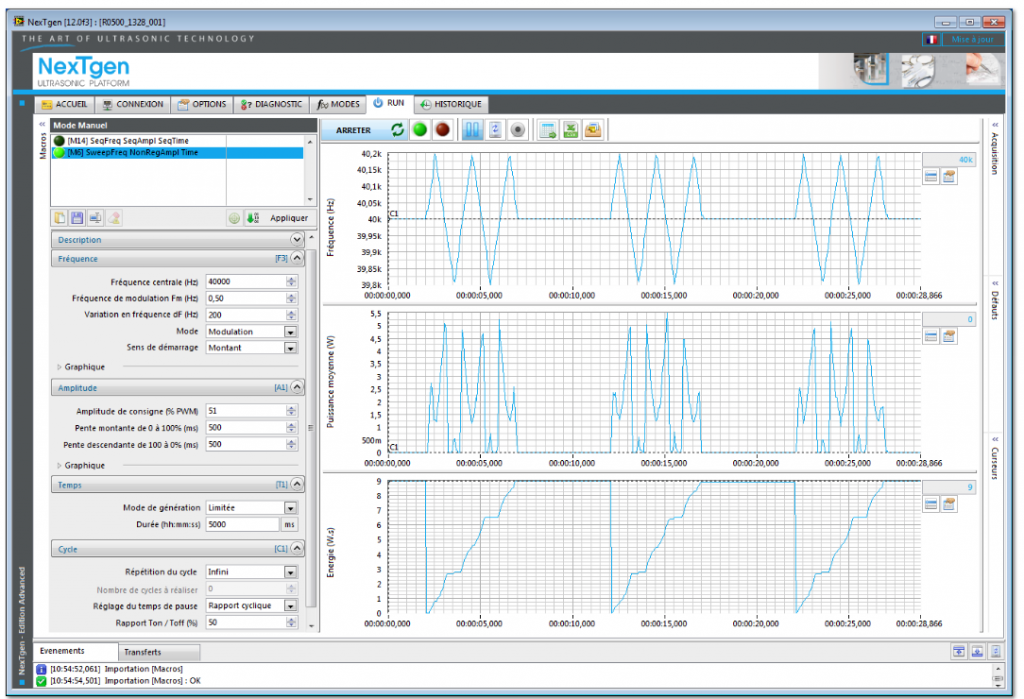
Task: Export data with the green CSV icon
Action: point(571,130)
